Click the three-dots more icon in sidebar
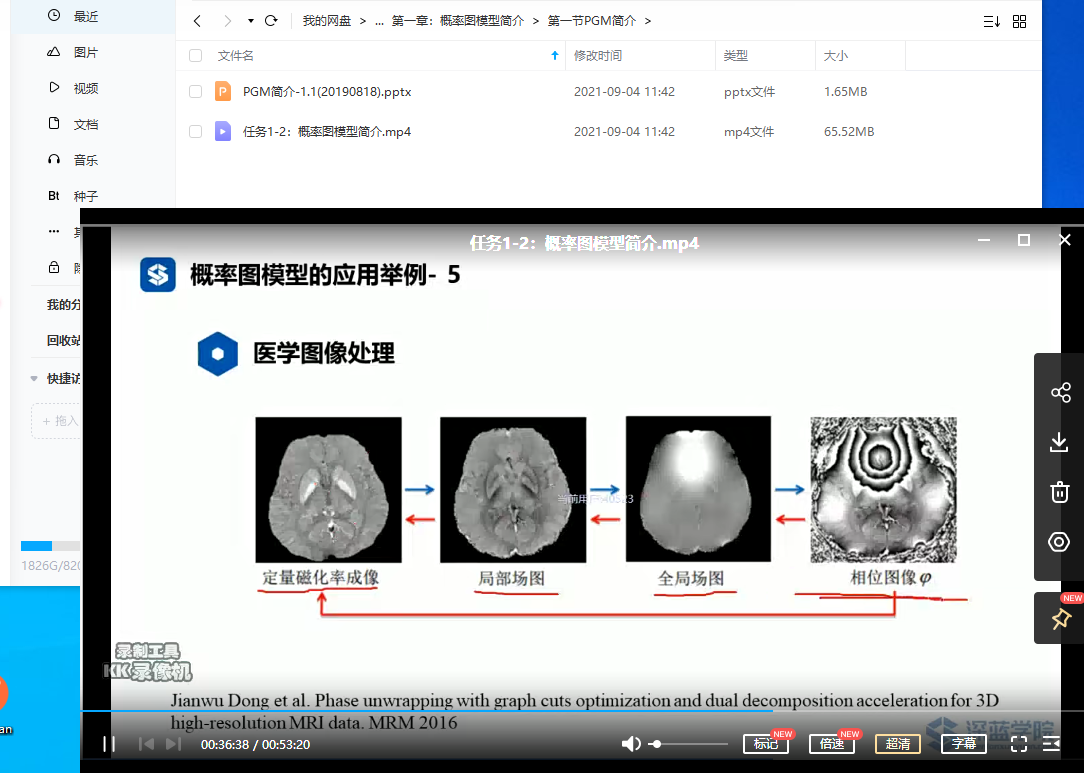The image size is (1084, 773). [x=54, y=231]
